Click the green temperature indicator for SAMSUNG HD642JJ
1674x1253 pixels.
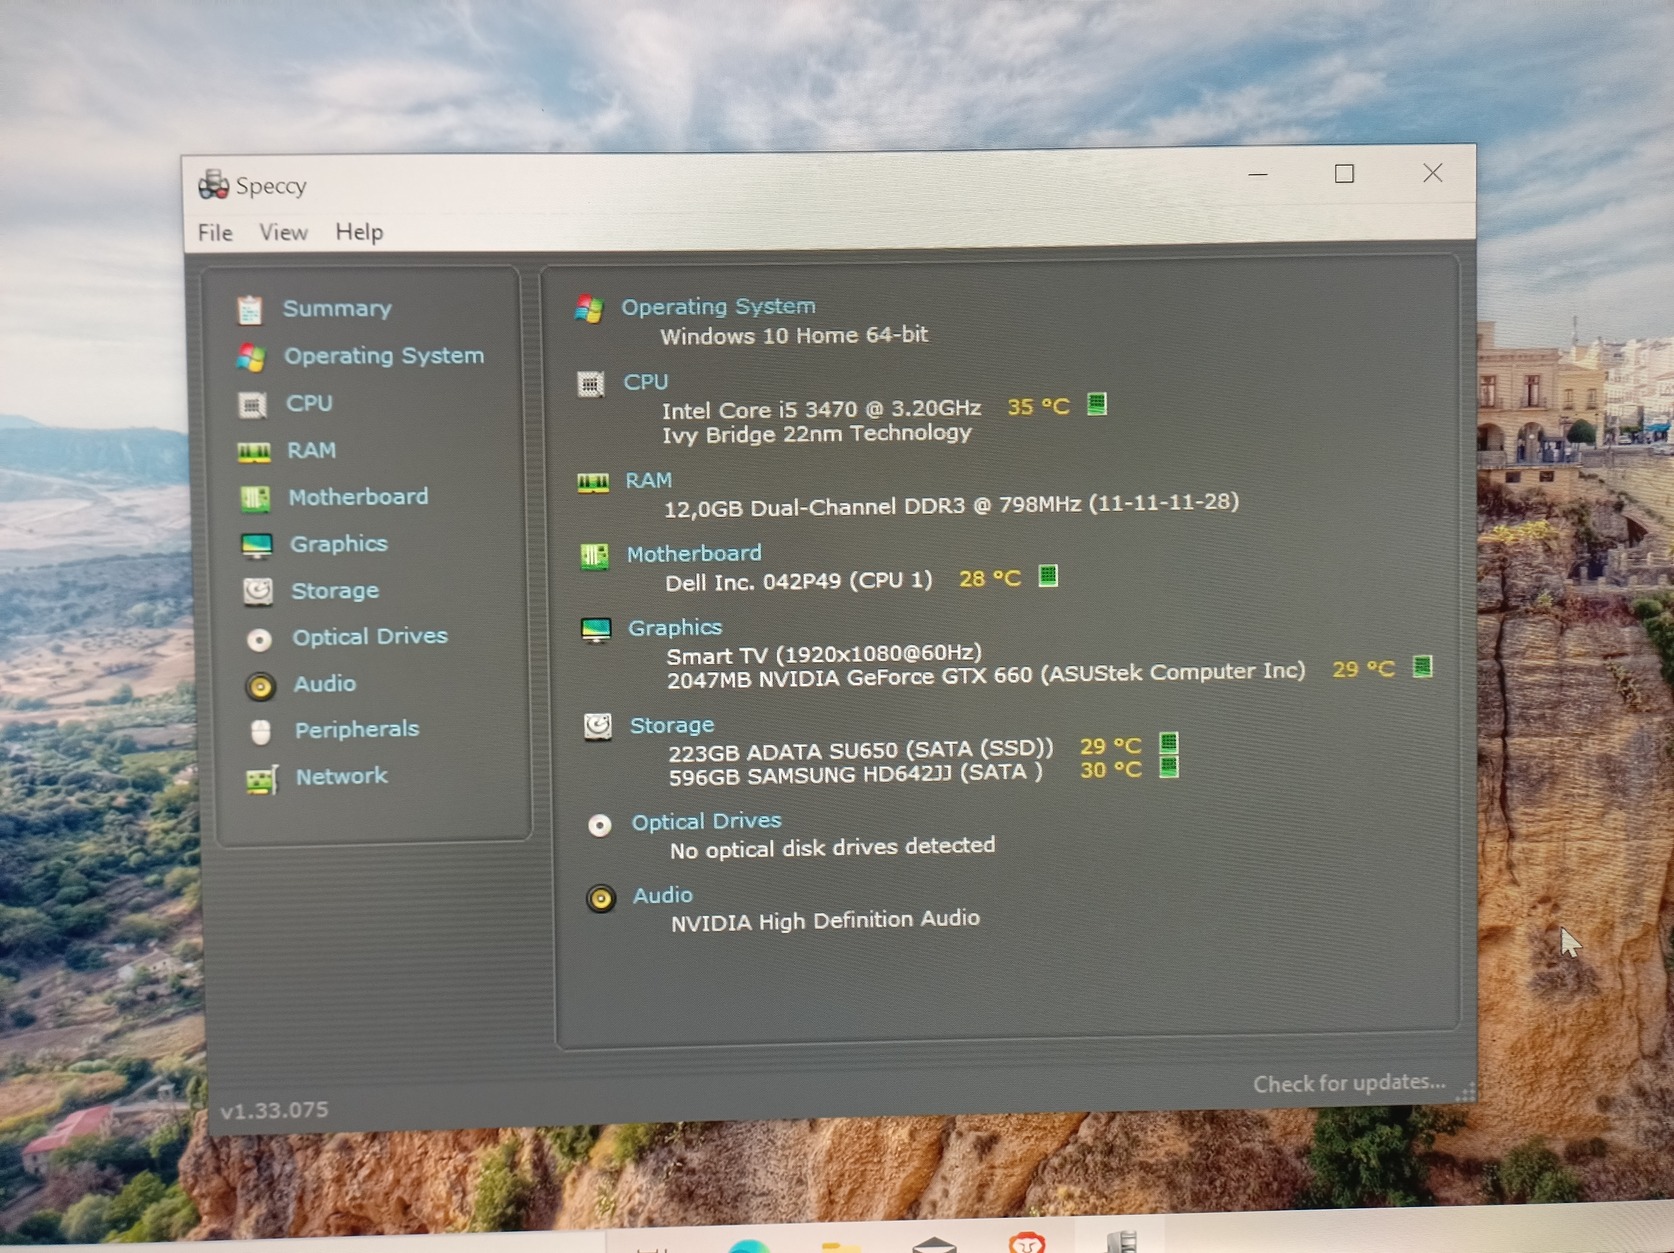pyautogui.click(x=1168, y=767)
